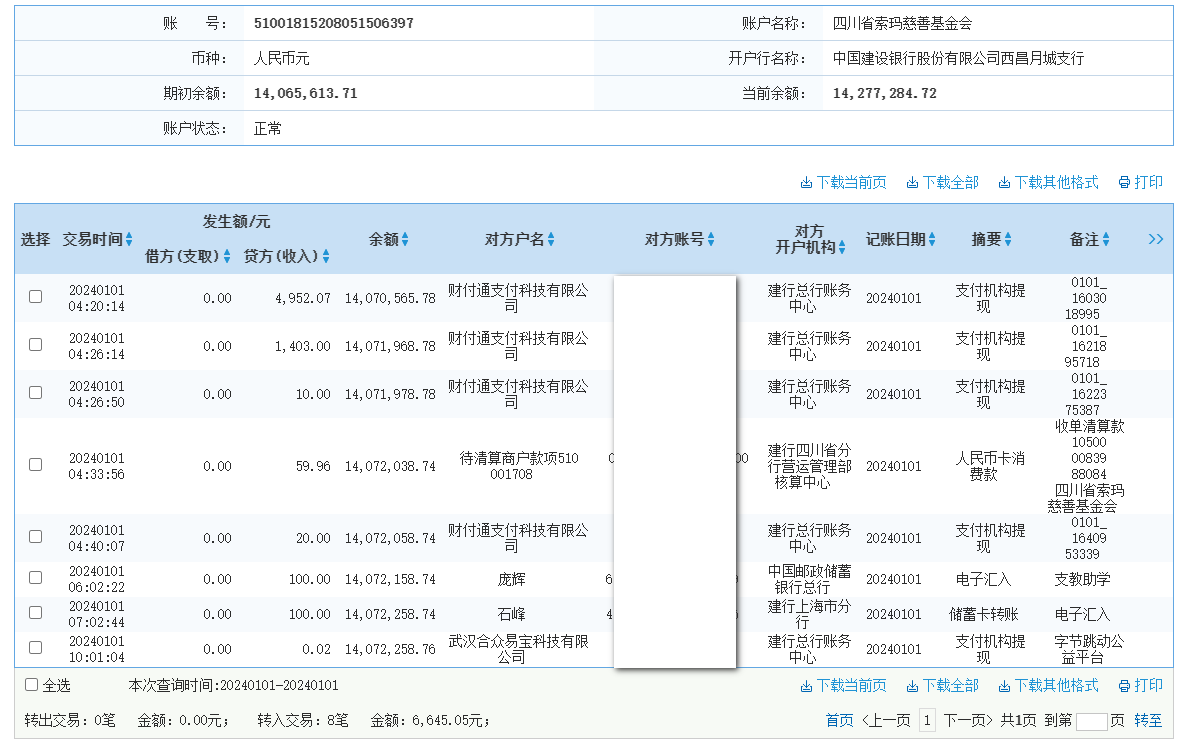Go to 首页 first page
Screen dimensions: 1181x744
[839, 721]
